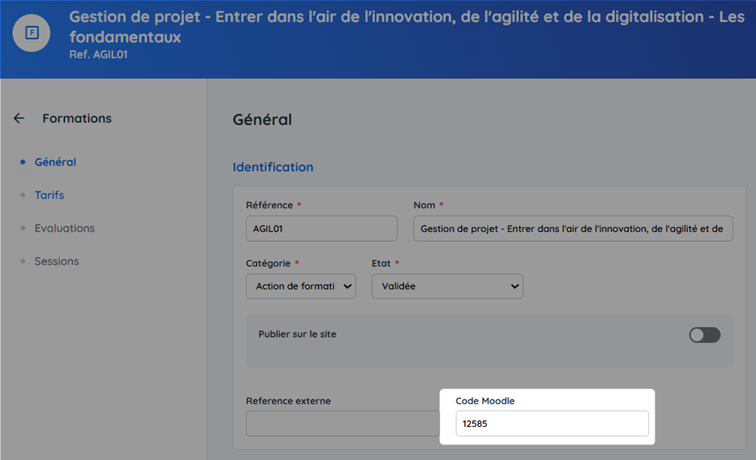
Task: Click the Code Moodle label
Action: tap(487, 401)
